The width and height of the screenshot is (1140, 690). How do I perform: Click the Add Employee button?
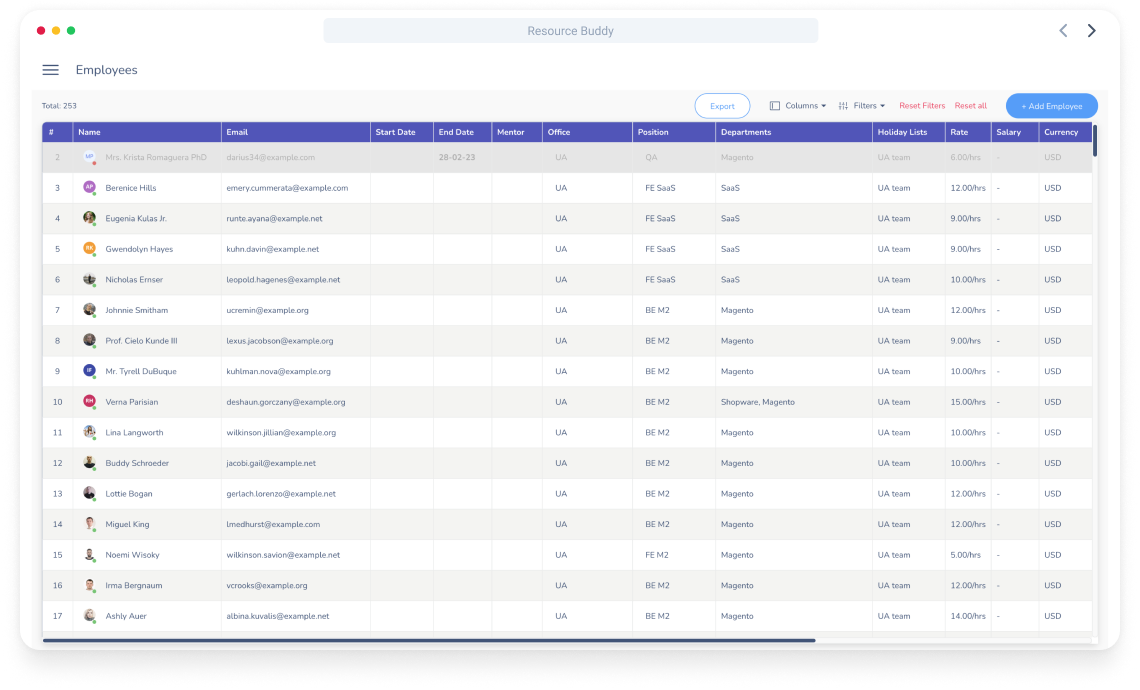[1051, 106]
